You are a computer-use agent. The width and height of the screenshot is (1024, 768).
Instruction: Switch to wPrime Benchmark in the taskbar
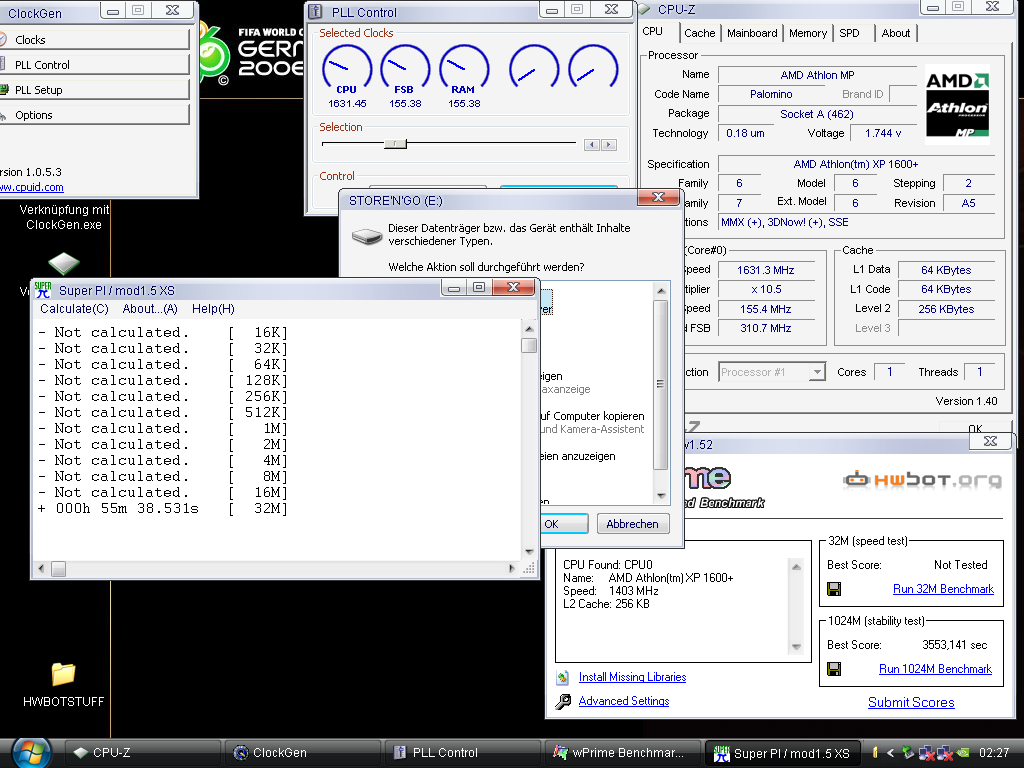tap(621, 752)
